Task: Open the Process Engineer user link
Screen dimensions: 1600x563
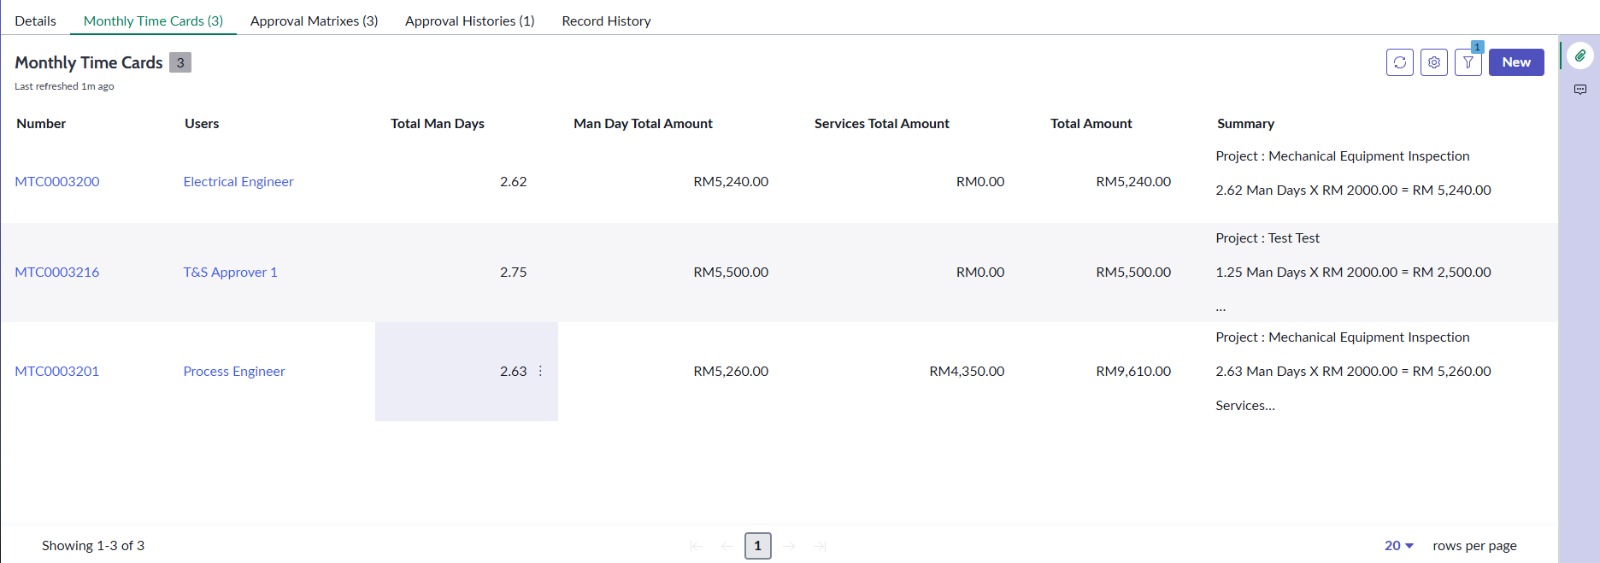Action: pos(234,371)
